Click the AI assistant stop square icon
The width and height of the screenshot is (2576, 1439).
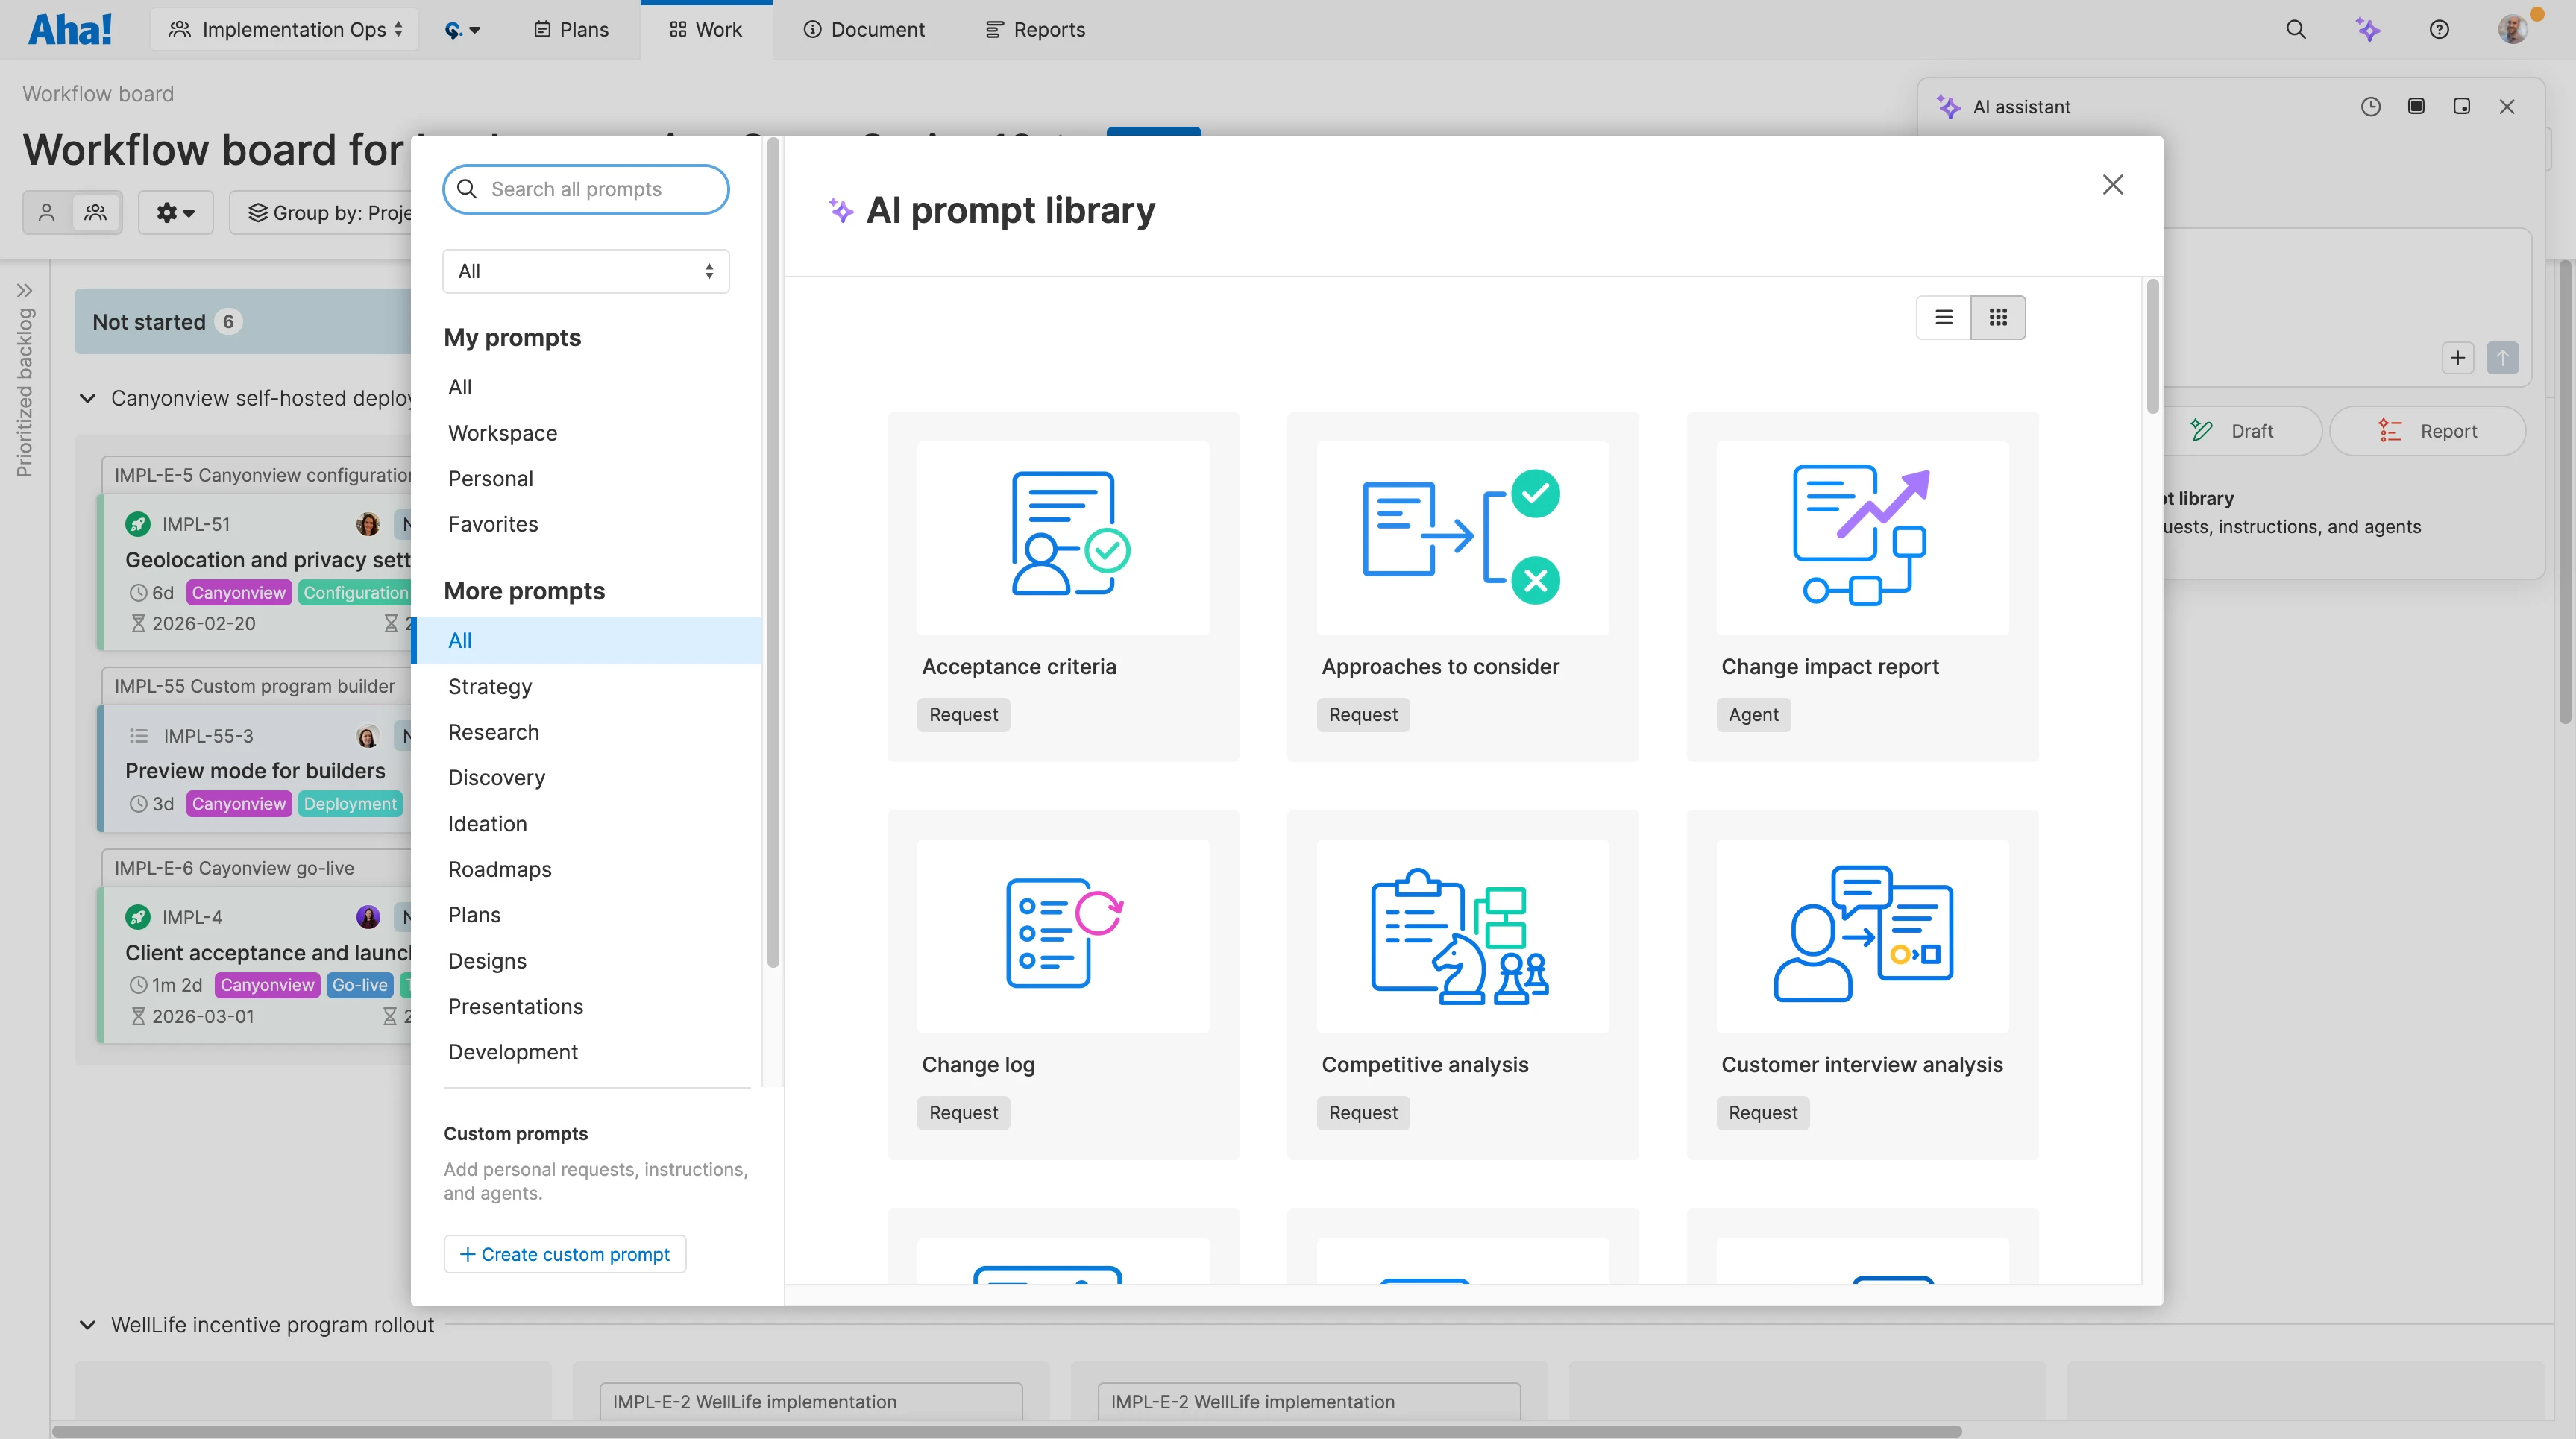click(x=2417, y=106)
